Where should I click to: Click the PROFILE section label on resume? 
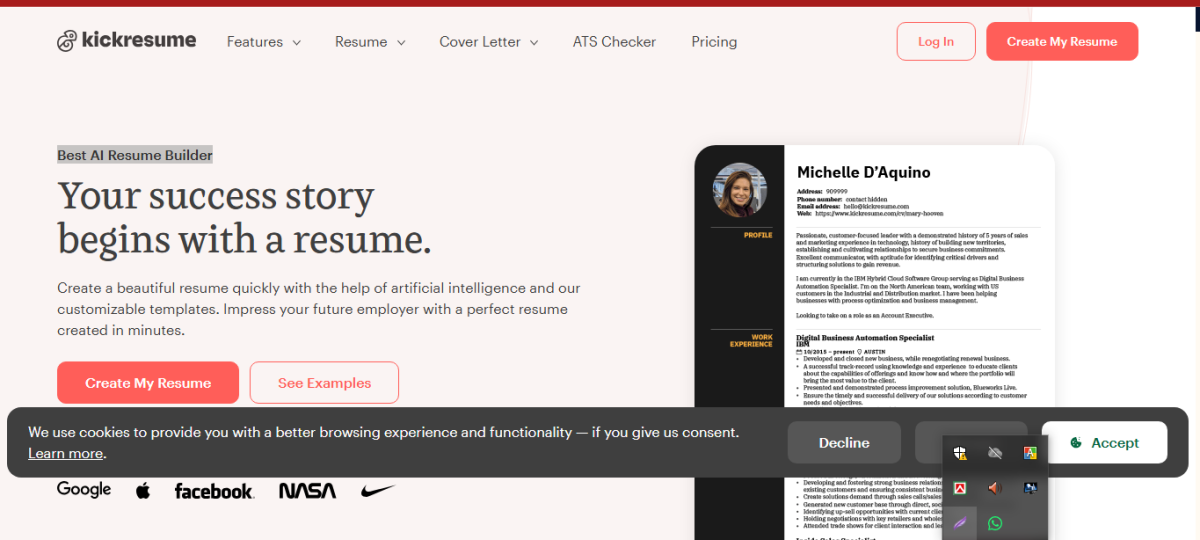pos(758,235)
